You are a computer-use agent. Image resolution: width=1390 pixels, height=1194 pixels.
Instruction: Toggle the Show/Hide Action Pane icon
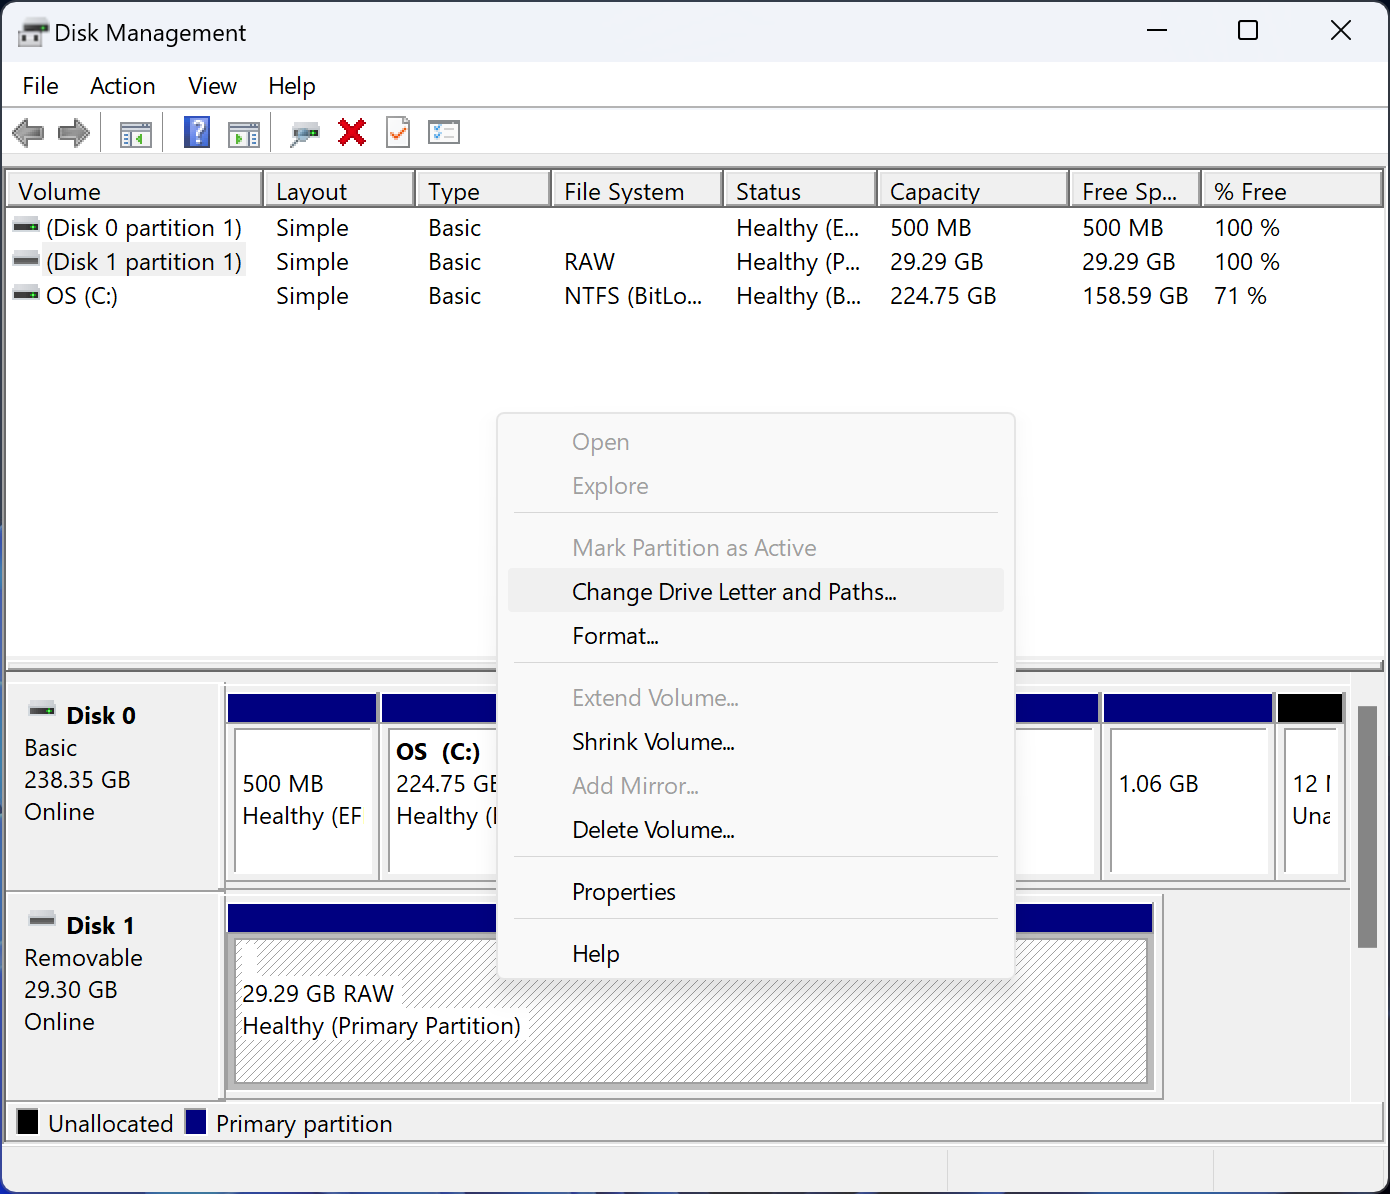coord(244,132)
